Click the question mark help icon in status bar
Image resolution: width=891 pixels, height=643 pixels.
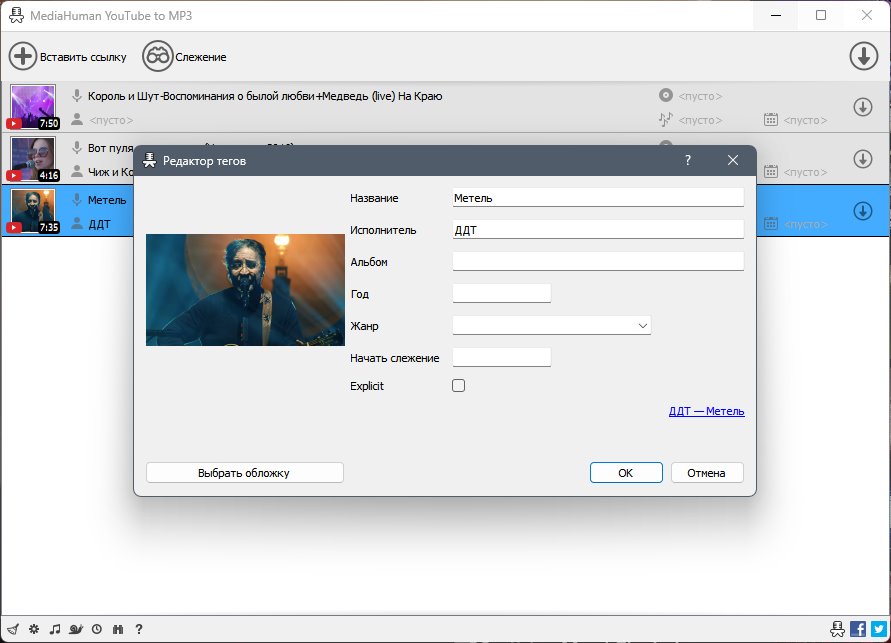[x=139, y=629]
